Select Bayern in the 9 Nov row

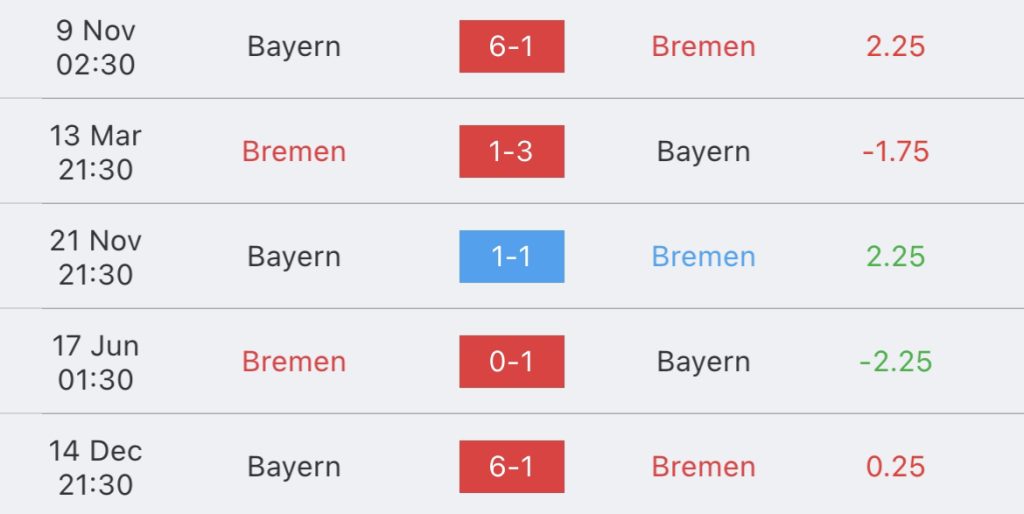294,48
